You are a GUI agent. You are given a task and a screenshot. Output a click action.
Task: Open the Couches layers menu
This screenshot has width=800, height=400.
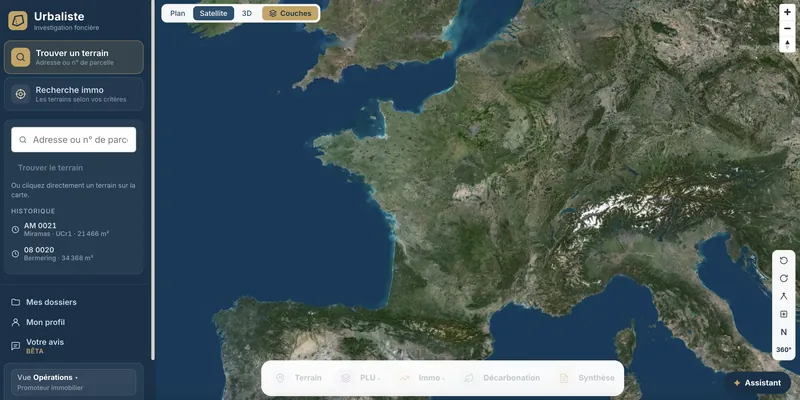(x=290, y=13)
